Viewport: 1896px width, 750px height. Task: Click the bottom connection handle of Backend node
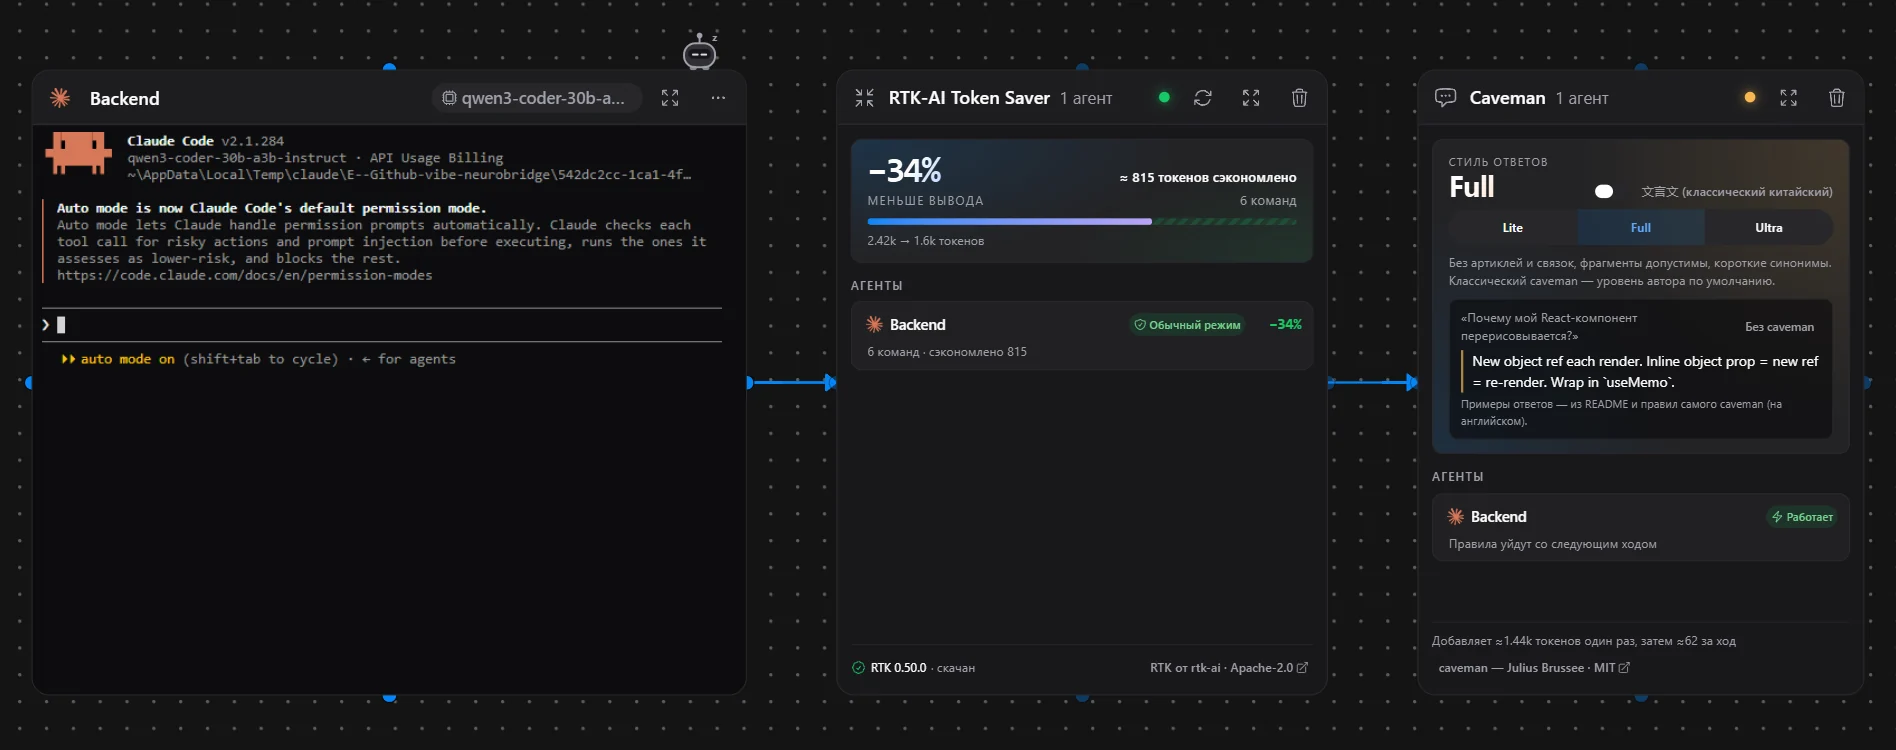[x=390, y=697]
